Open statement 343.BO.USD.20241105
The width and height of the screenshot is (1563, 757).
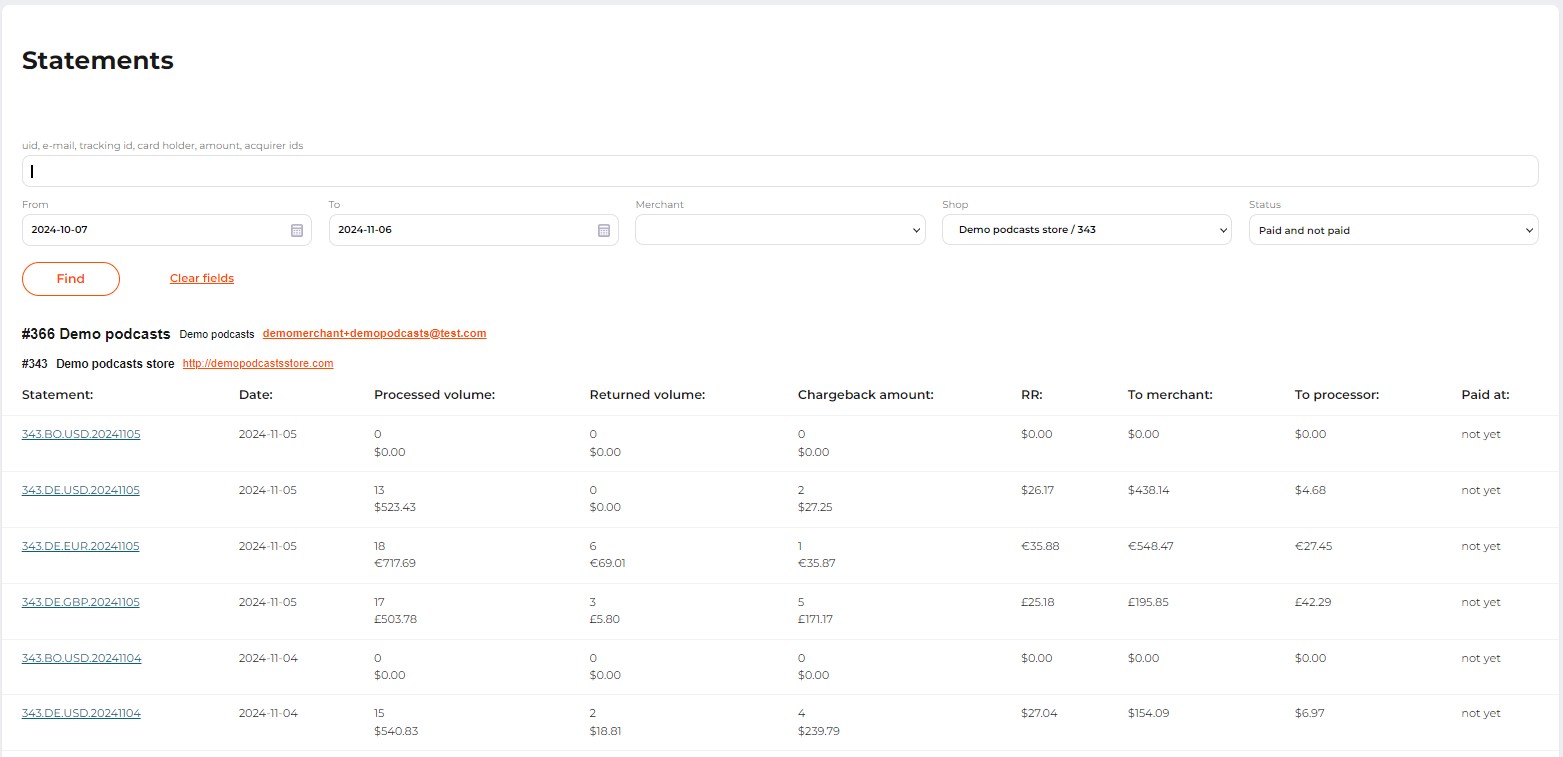81,435
